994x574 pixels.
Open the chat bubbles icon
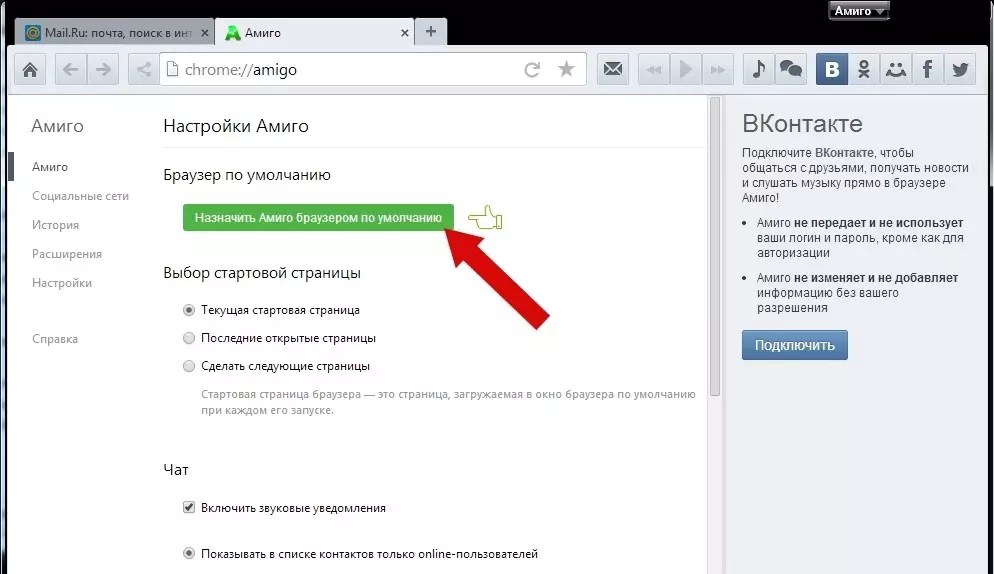(x=791, y=70)
